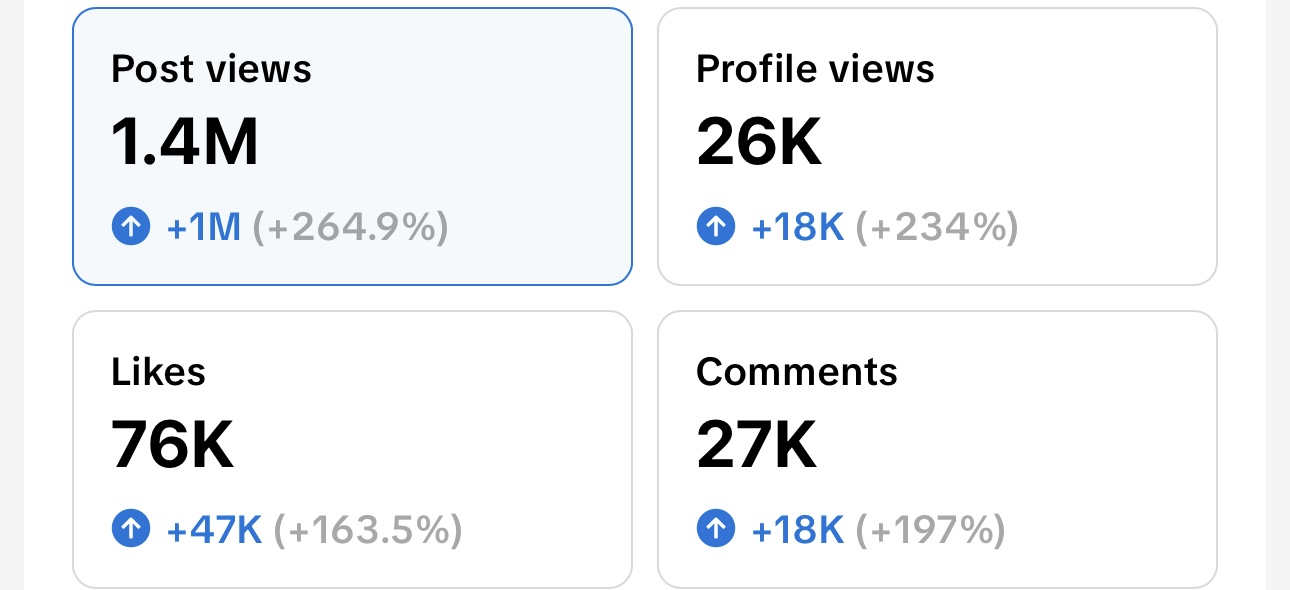Open the Likes heading
The width and height of the screenshot is (1290, 590).
158,372
